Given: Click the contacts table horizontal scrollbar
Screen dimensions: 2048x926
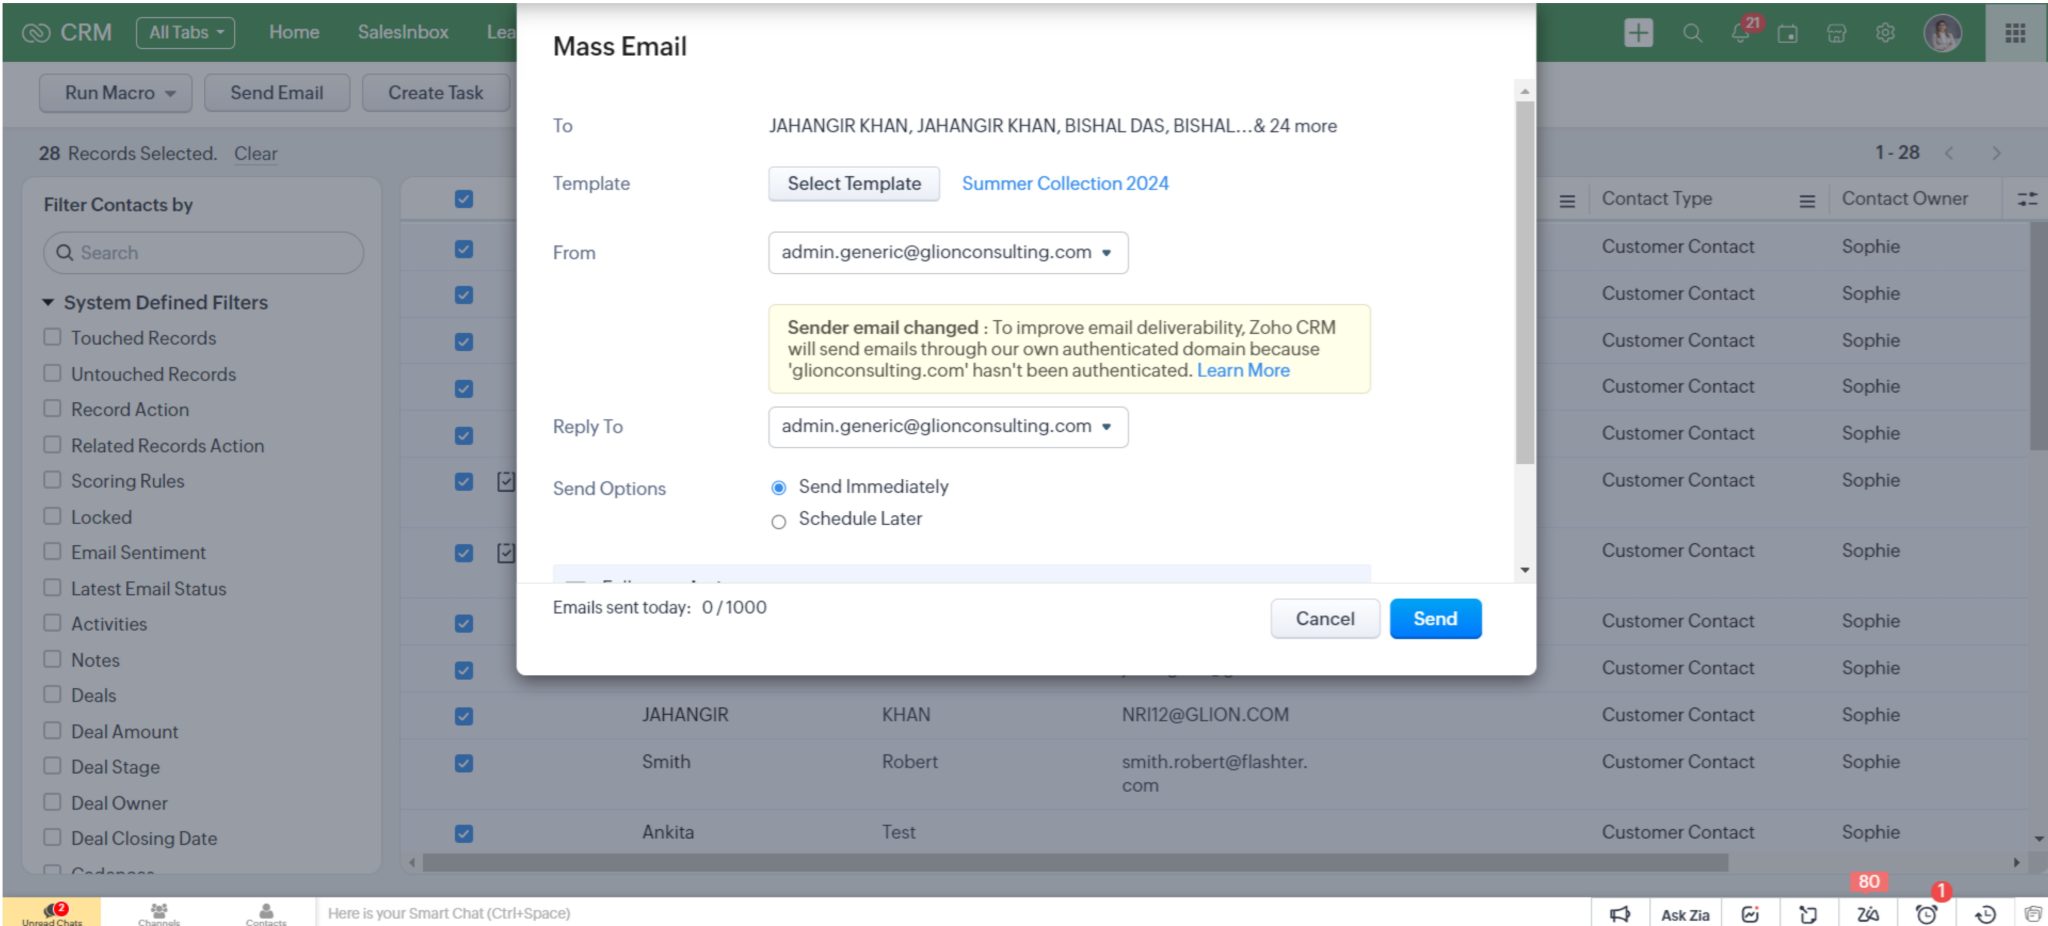Looking at the screenshot, I should point(1075,862).
